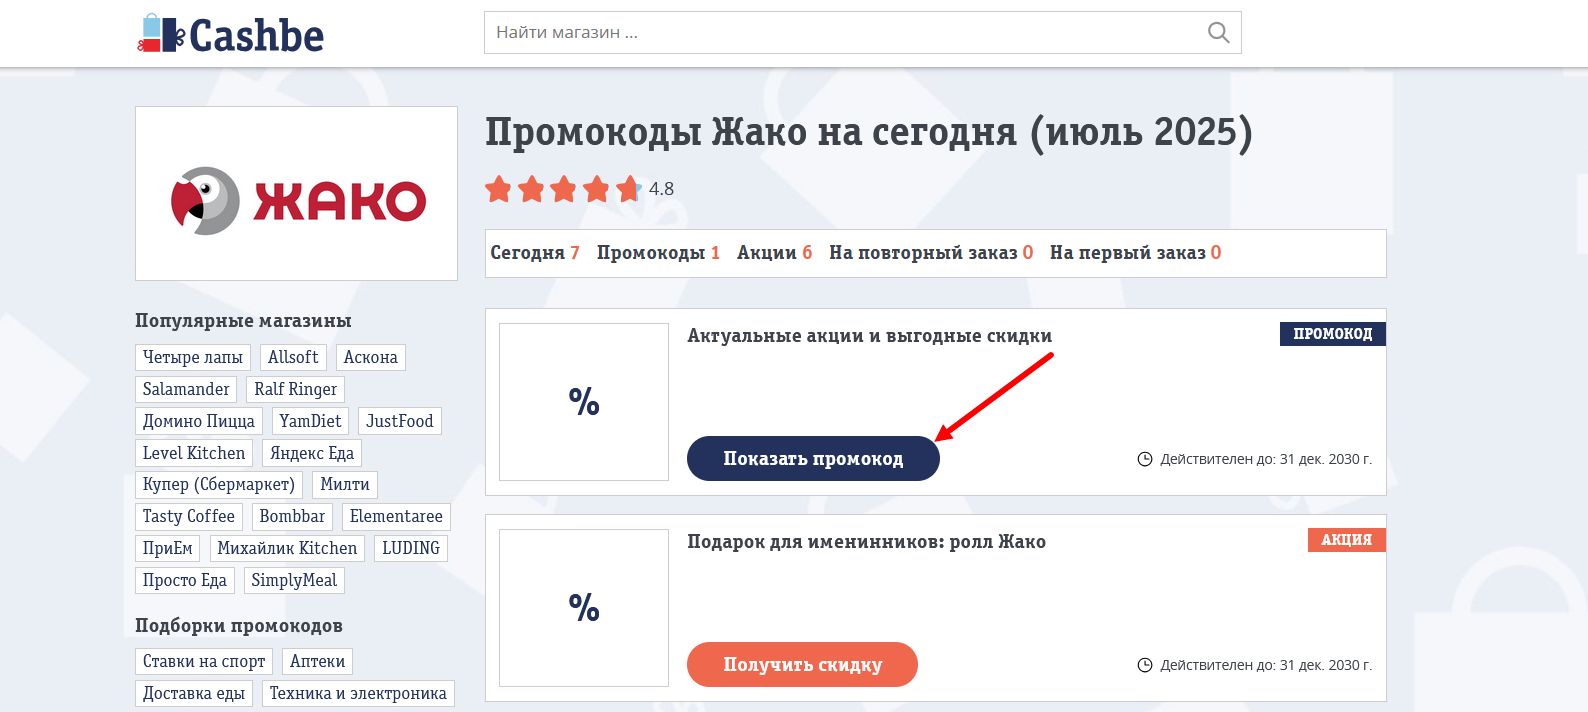1588x712 pixels.
Task: Open the 'Allsoft' store link
Action: tap(293, 357)
